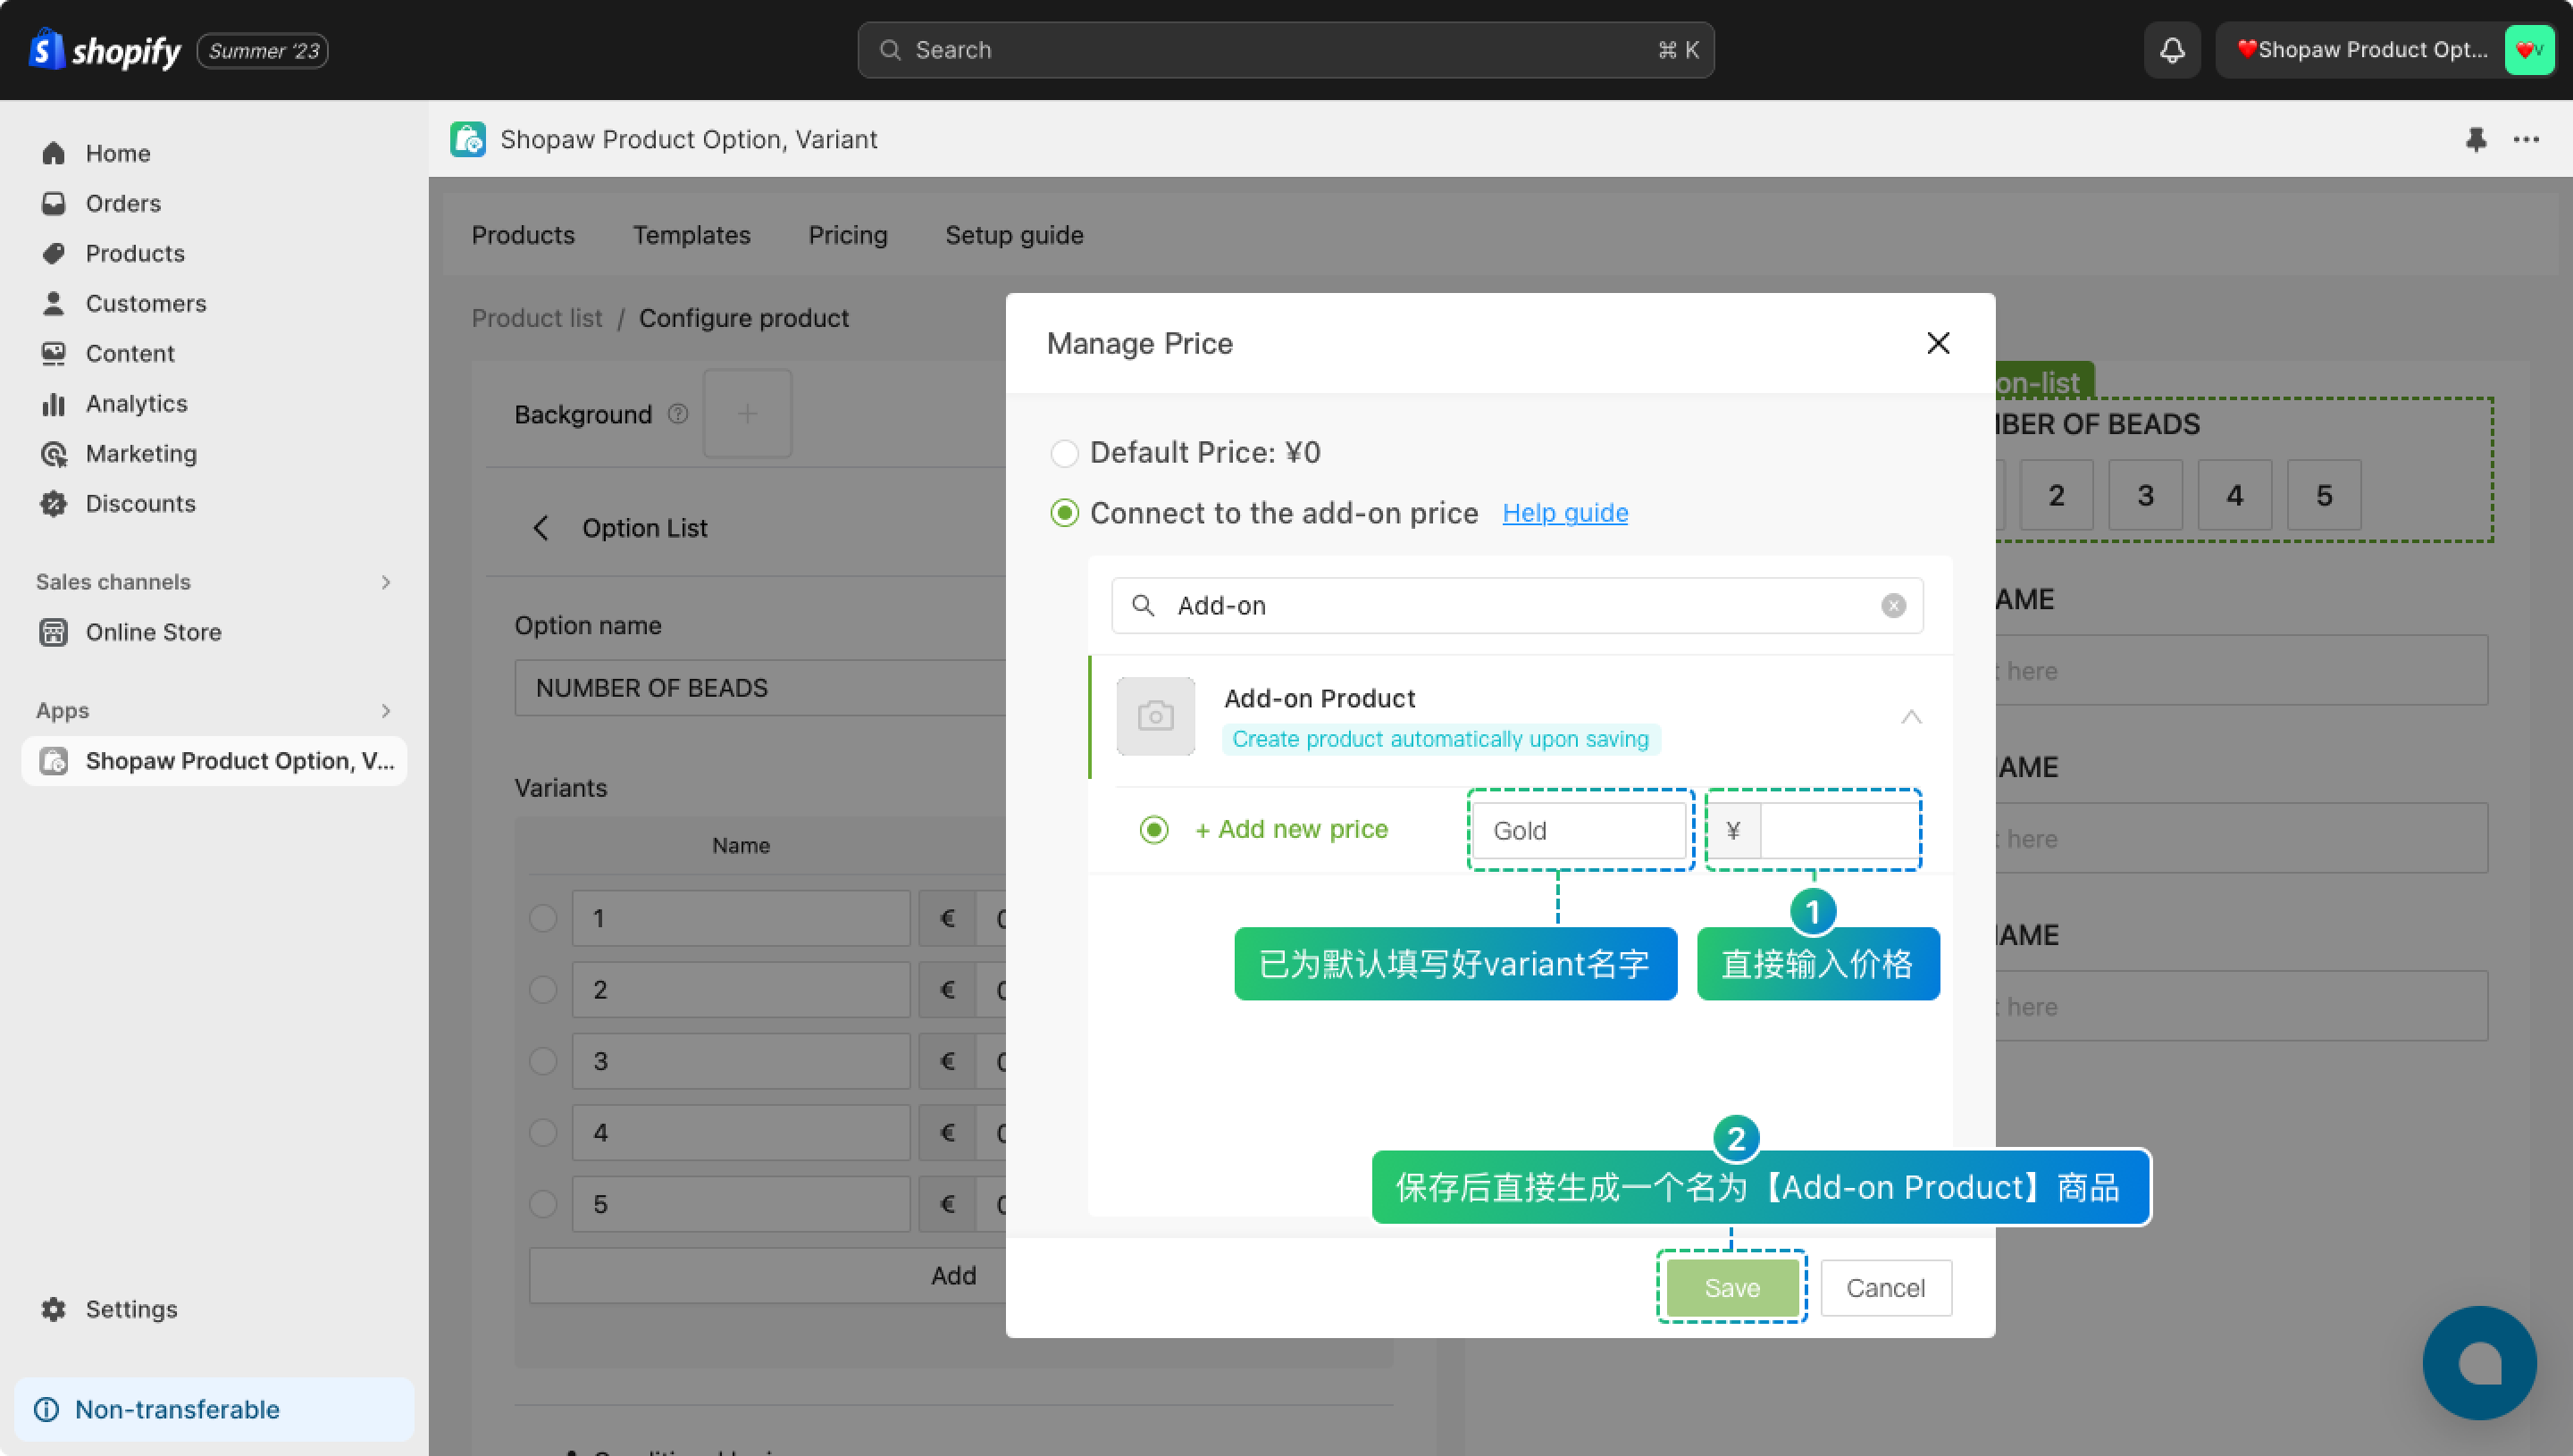Select the Default Price radio button
Viewport: 2573px width, 1456px height.
pyautogui.click(x=1064, y=453)
